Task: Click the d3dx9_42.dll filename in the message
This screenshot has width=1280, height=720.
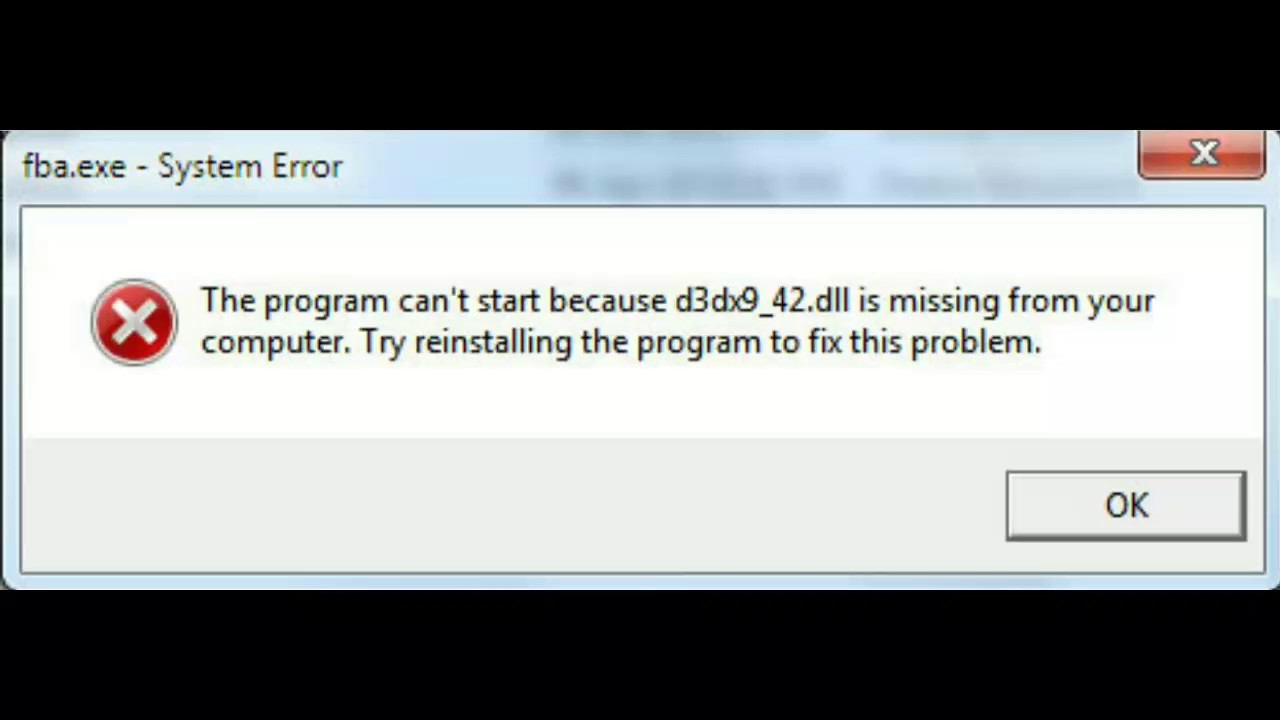Action: click(762, 301)
